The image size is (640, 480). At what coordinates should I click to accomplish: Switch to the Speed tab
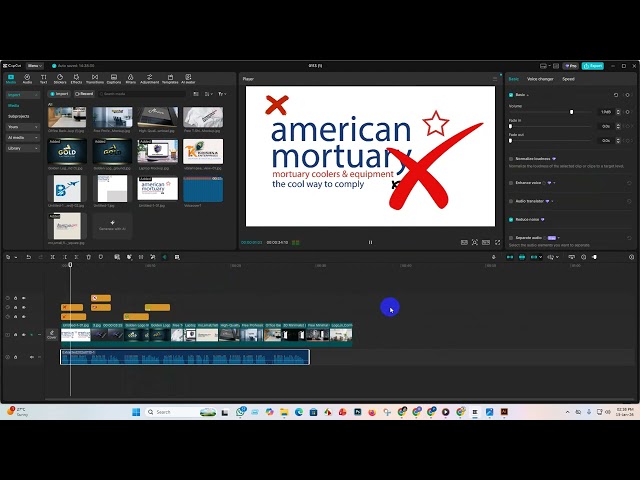click(x=568, y=79)
